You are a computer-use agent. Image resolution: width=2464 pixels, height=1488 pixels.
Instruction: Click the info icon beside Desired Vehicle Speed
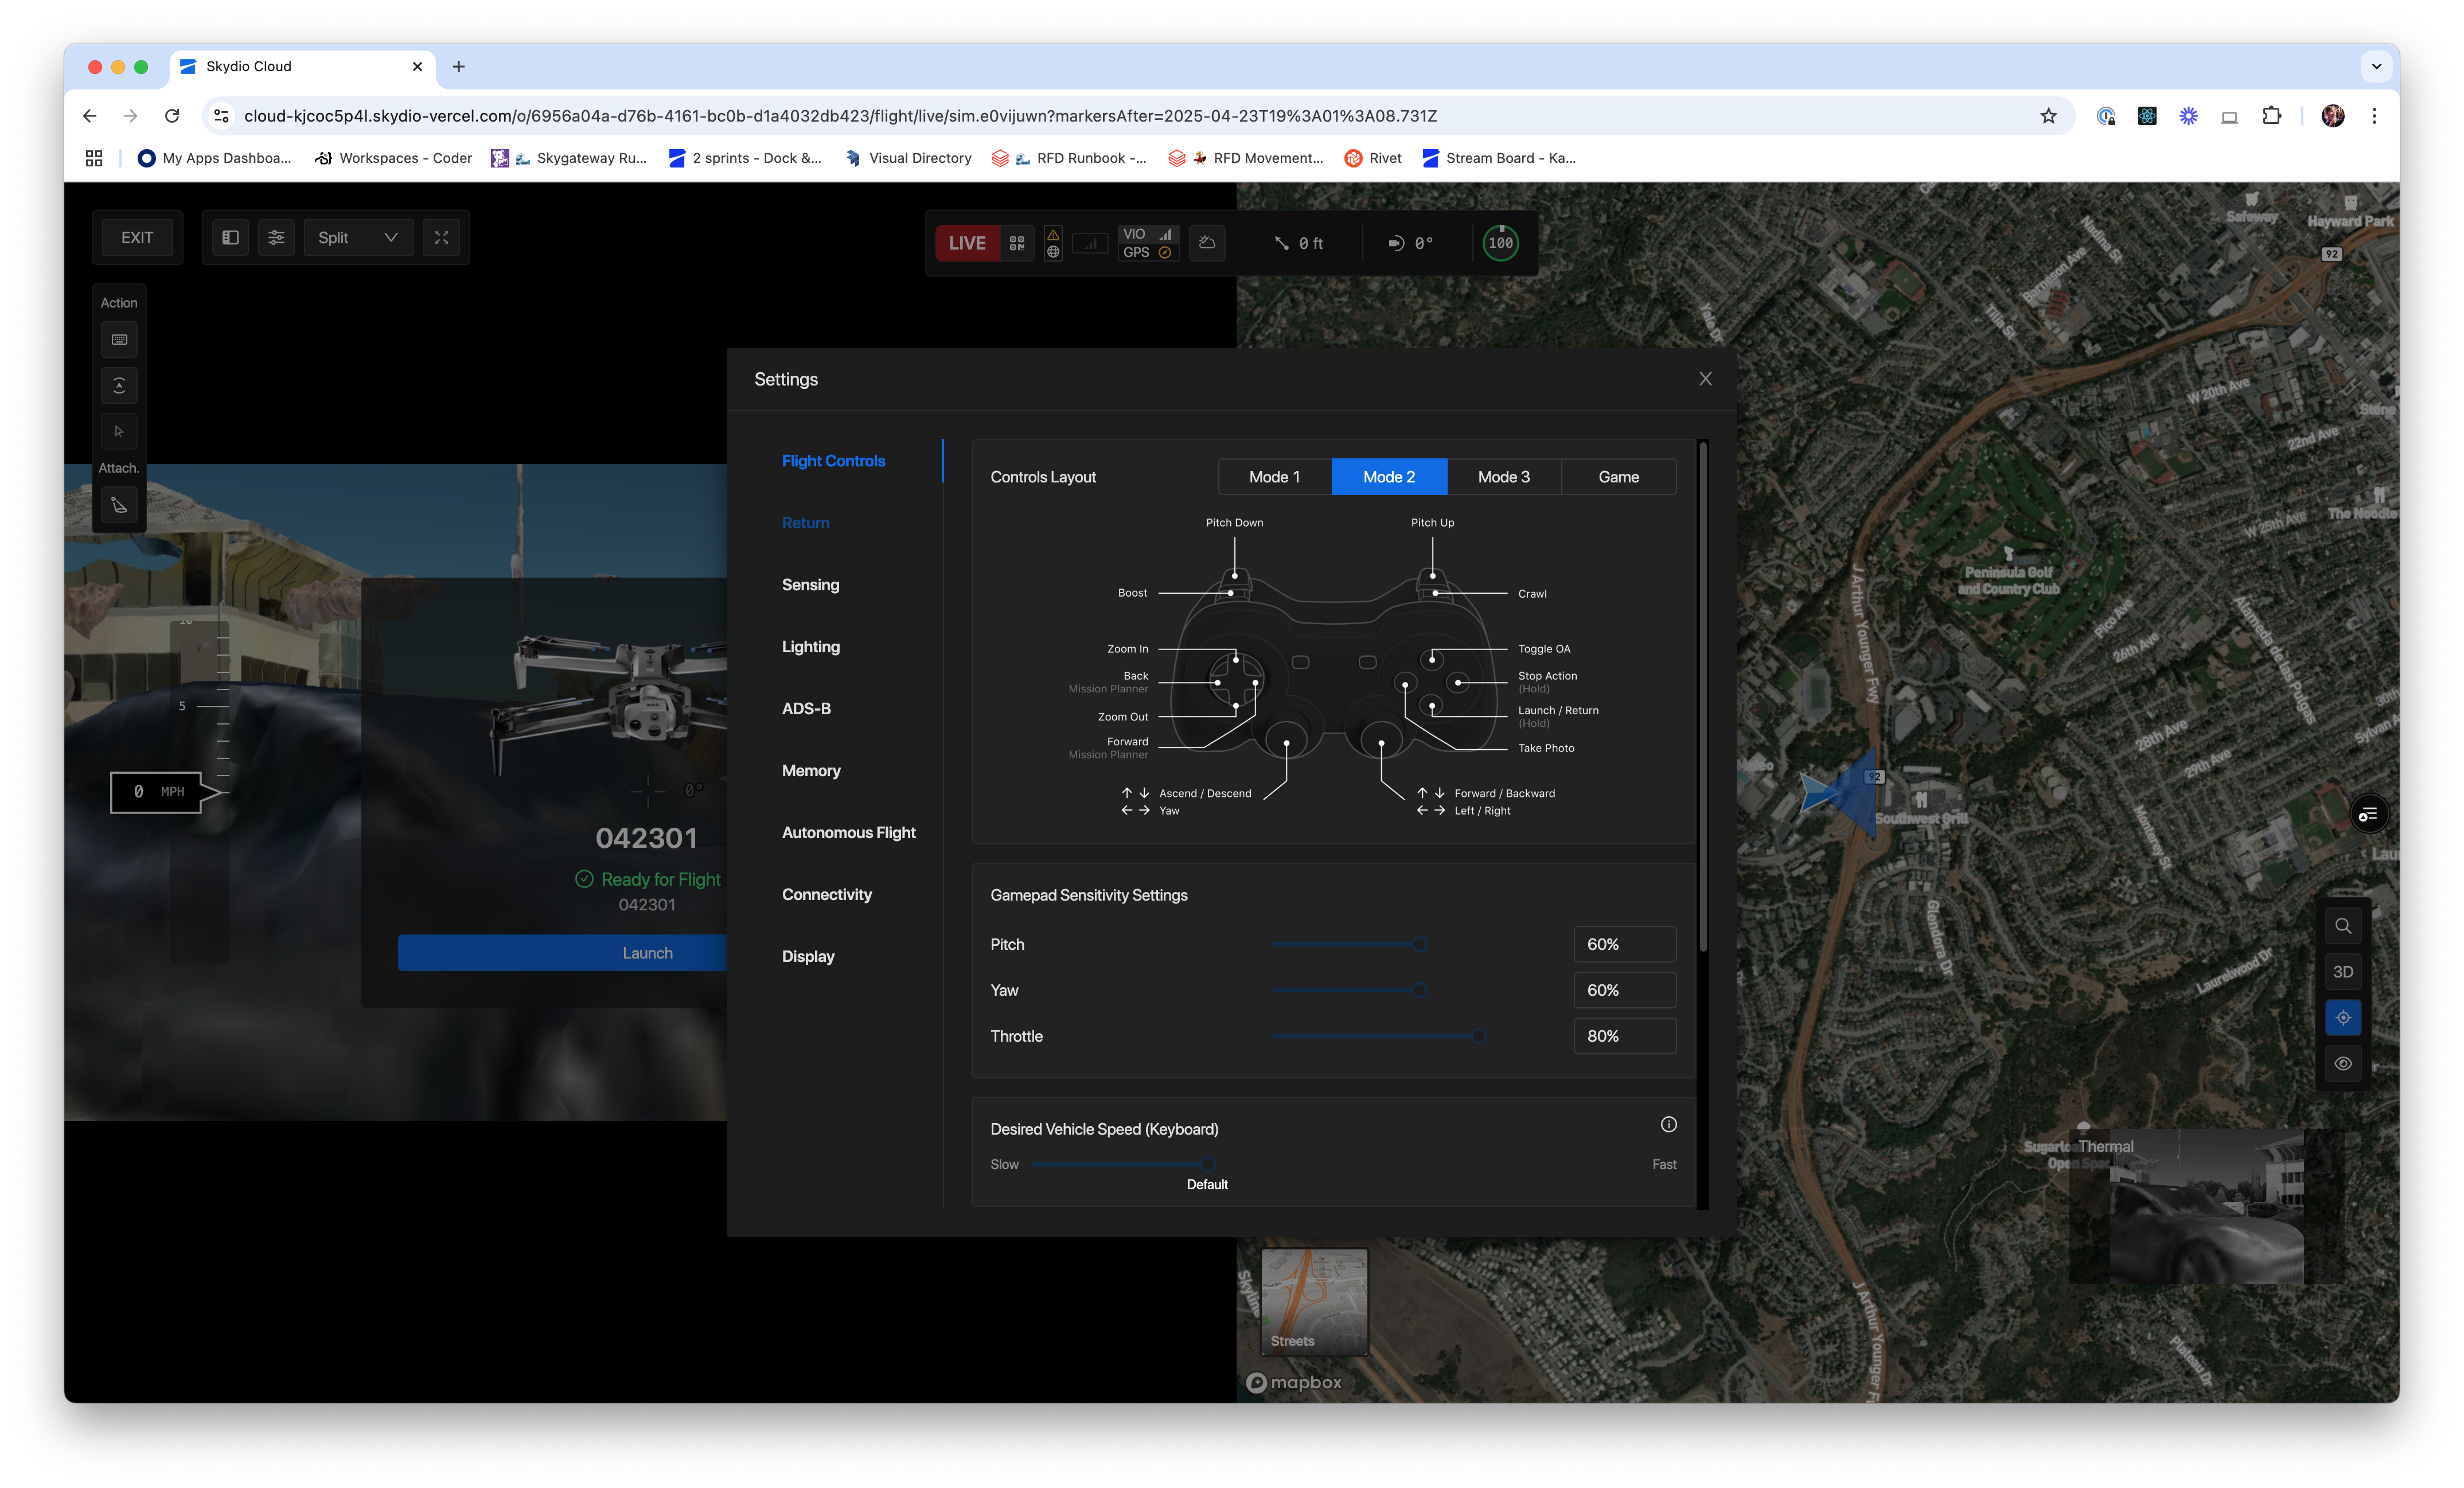pos(1668,1125)
